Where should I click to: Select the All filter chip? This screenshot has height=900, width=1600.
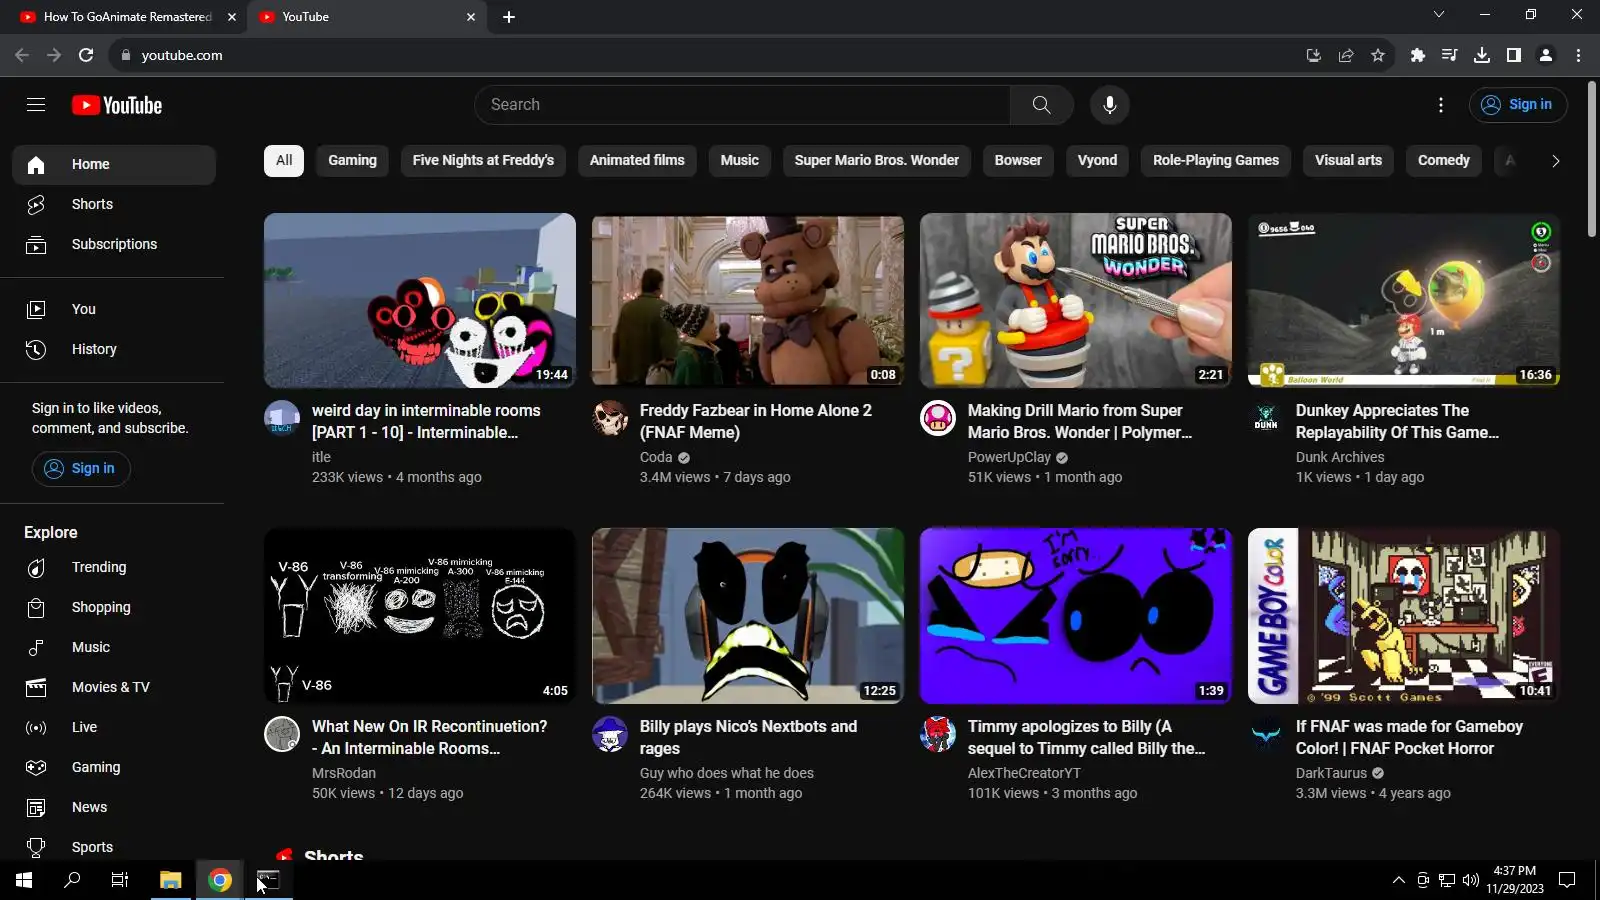(x=284, y=160)
